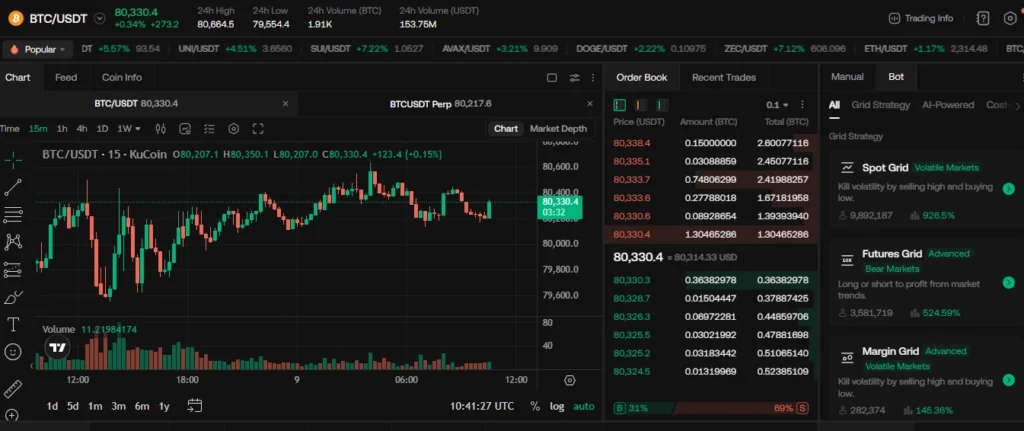Open top-right settings gear icon
1024x431 pixels.
pos(1010,18)
